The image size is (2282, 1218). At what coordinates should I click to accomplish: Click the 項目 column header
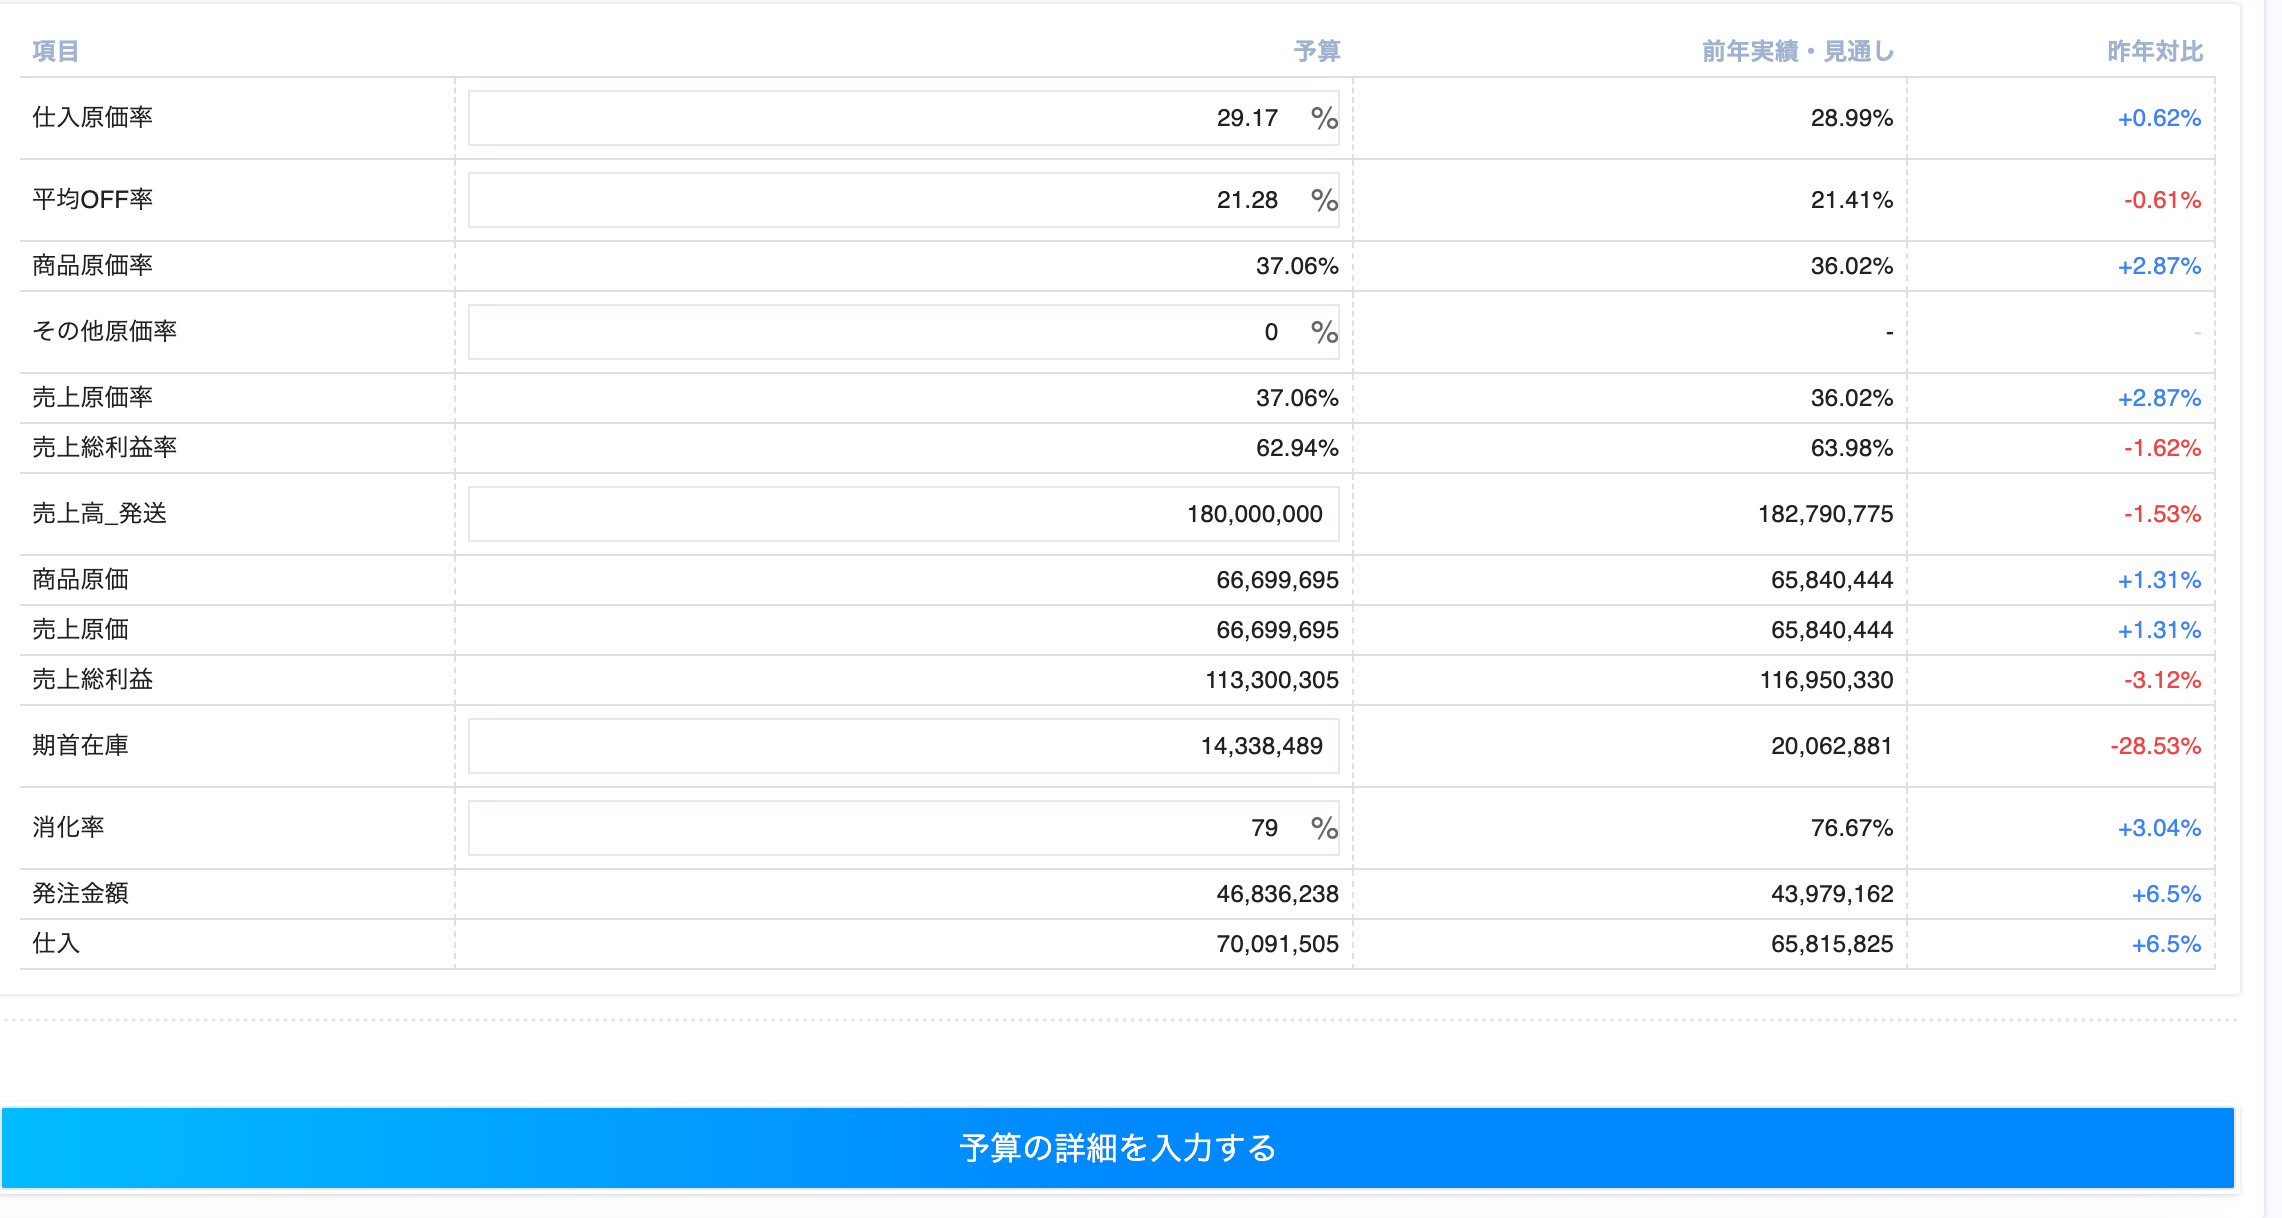pos(55,51)
